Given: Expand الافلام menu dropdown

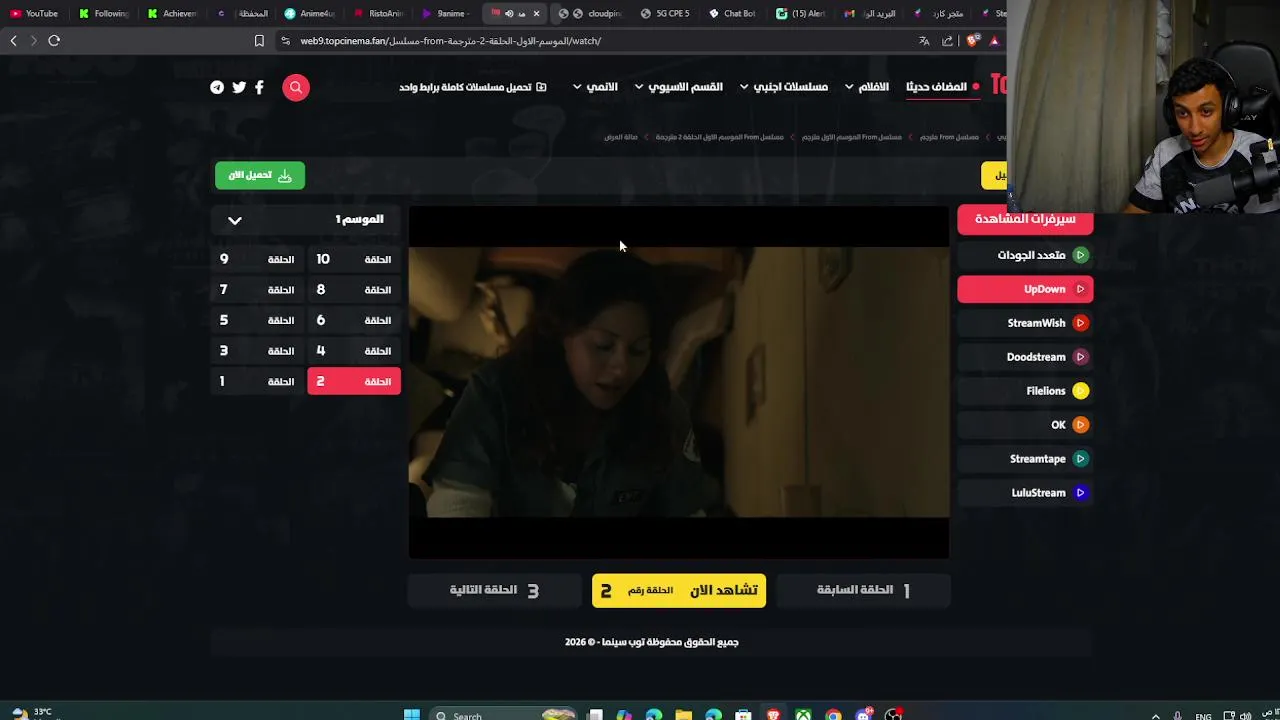Looking at the screenshot, I should click(x=848, y=88).
